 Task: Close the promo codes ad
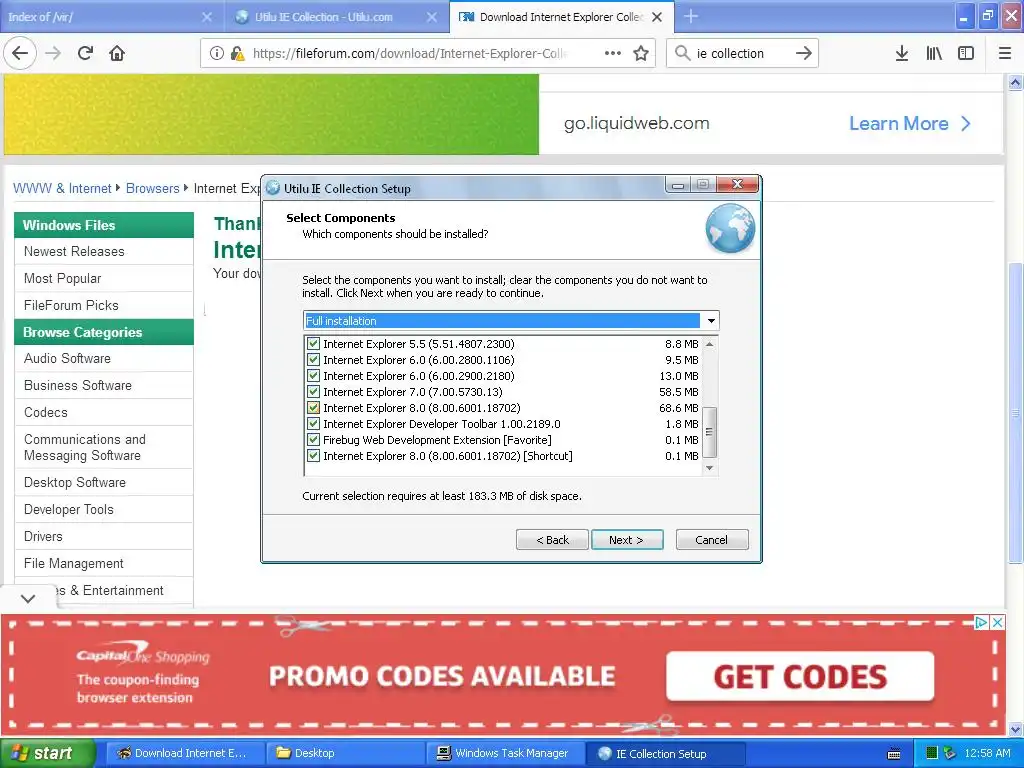997,622
